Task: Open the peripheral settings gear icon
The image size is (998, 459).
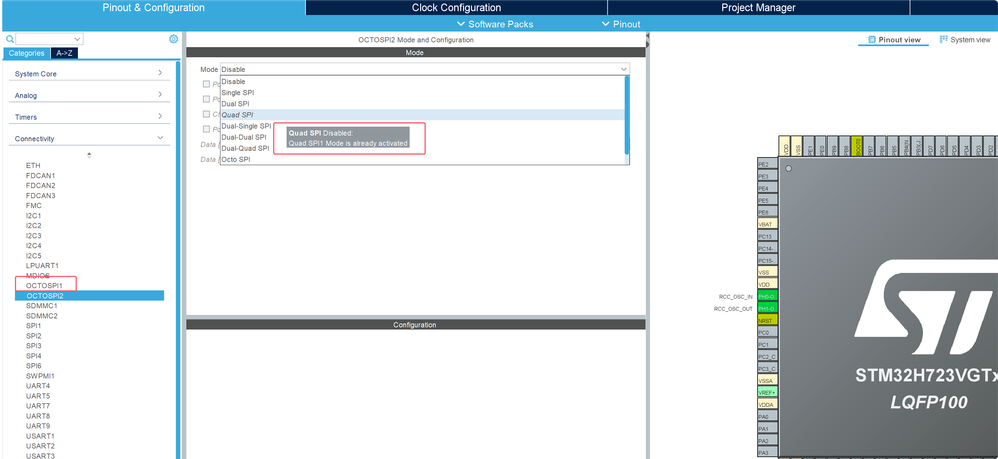Action: (173, 39)
